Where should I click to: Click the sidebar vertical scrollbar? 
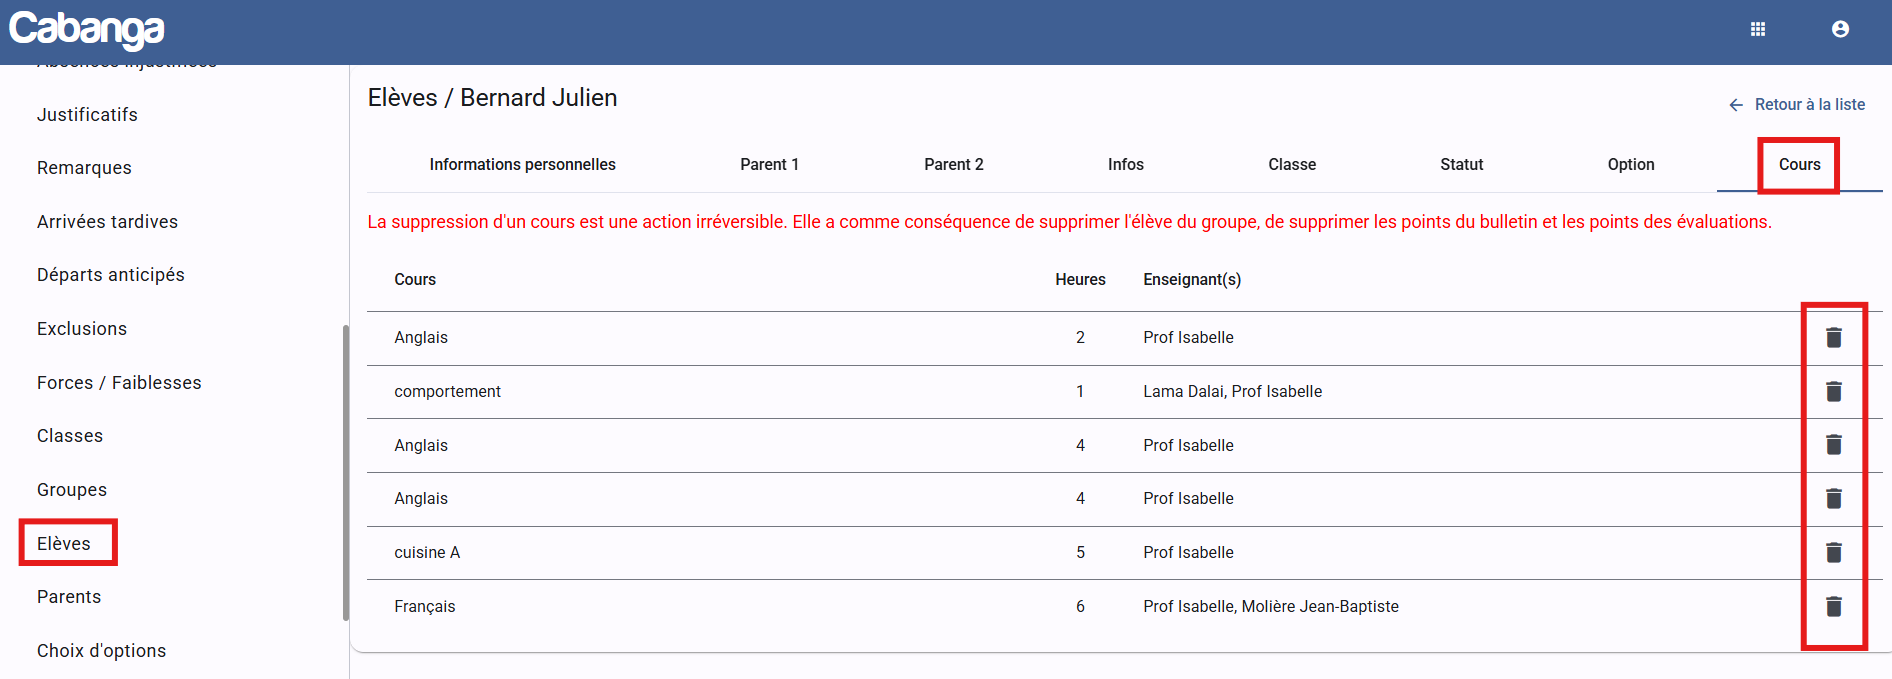345,470
